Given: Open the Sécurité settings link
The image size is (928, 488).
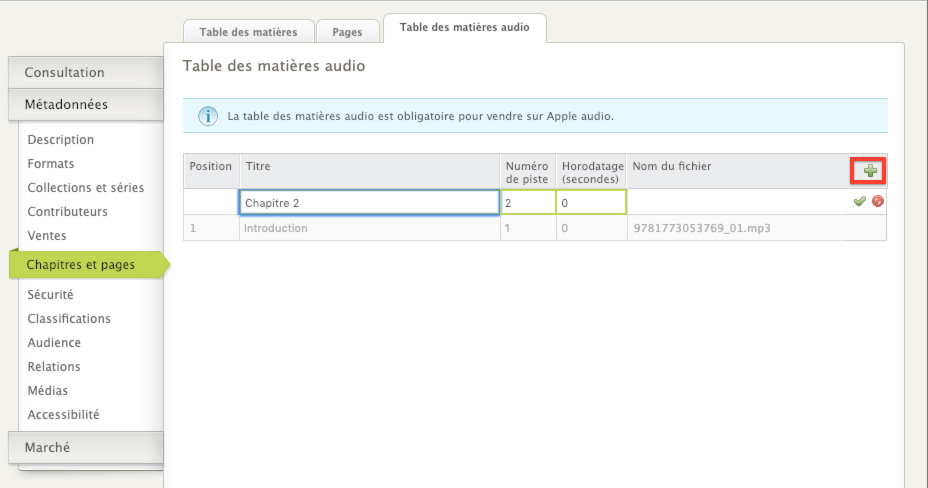Looking at the screenshot, I should (50, 295).
